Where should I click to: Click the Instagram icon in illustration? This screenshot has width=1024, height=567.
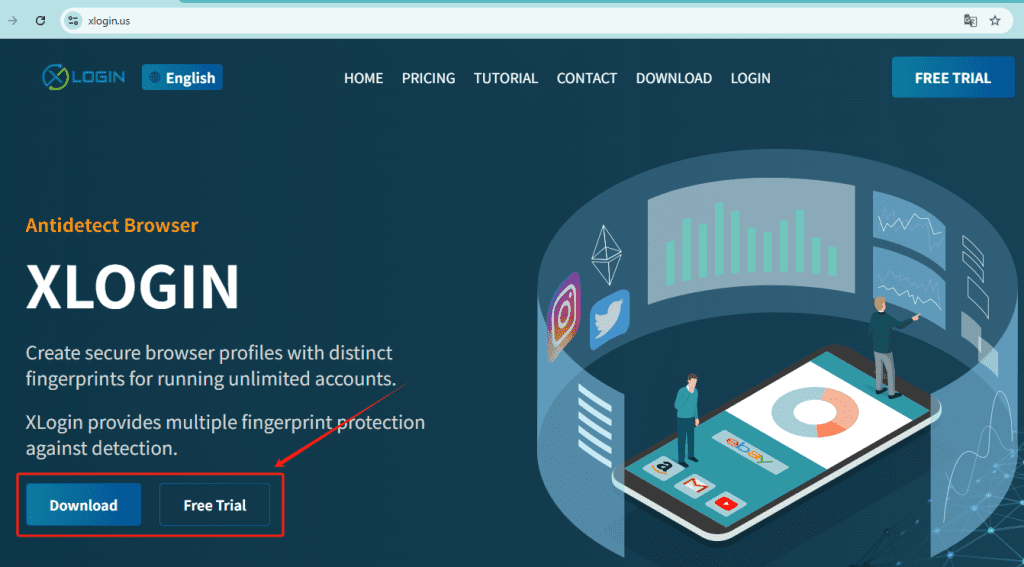pyautogui.click(x=564, y=317)
